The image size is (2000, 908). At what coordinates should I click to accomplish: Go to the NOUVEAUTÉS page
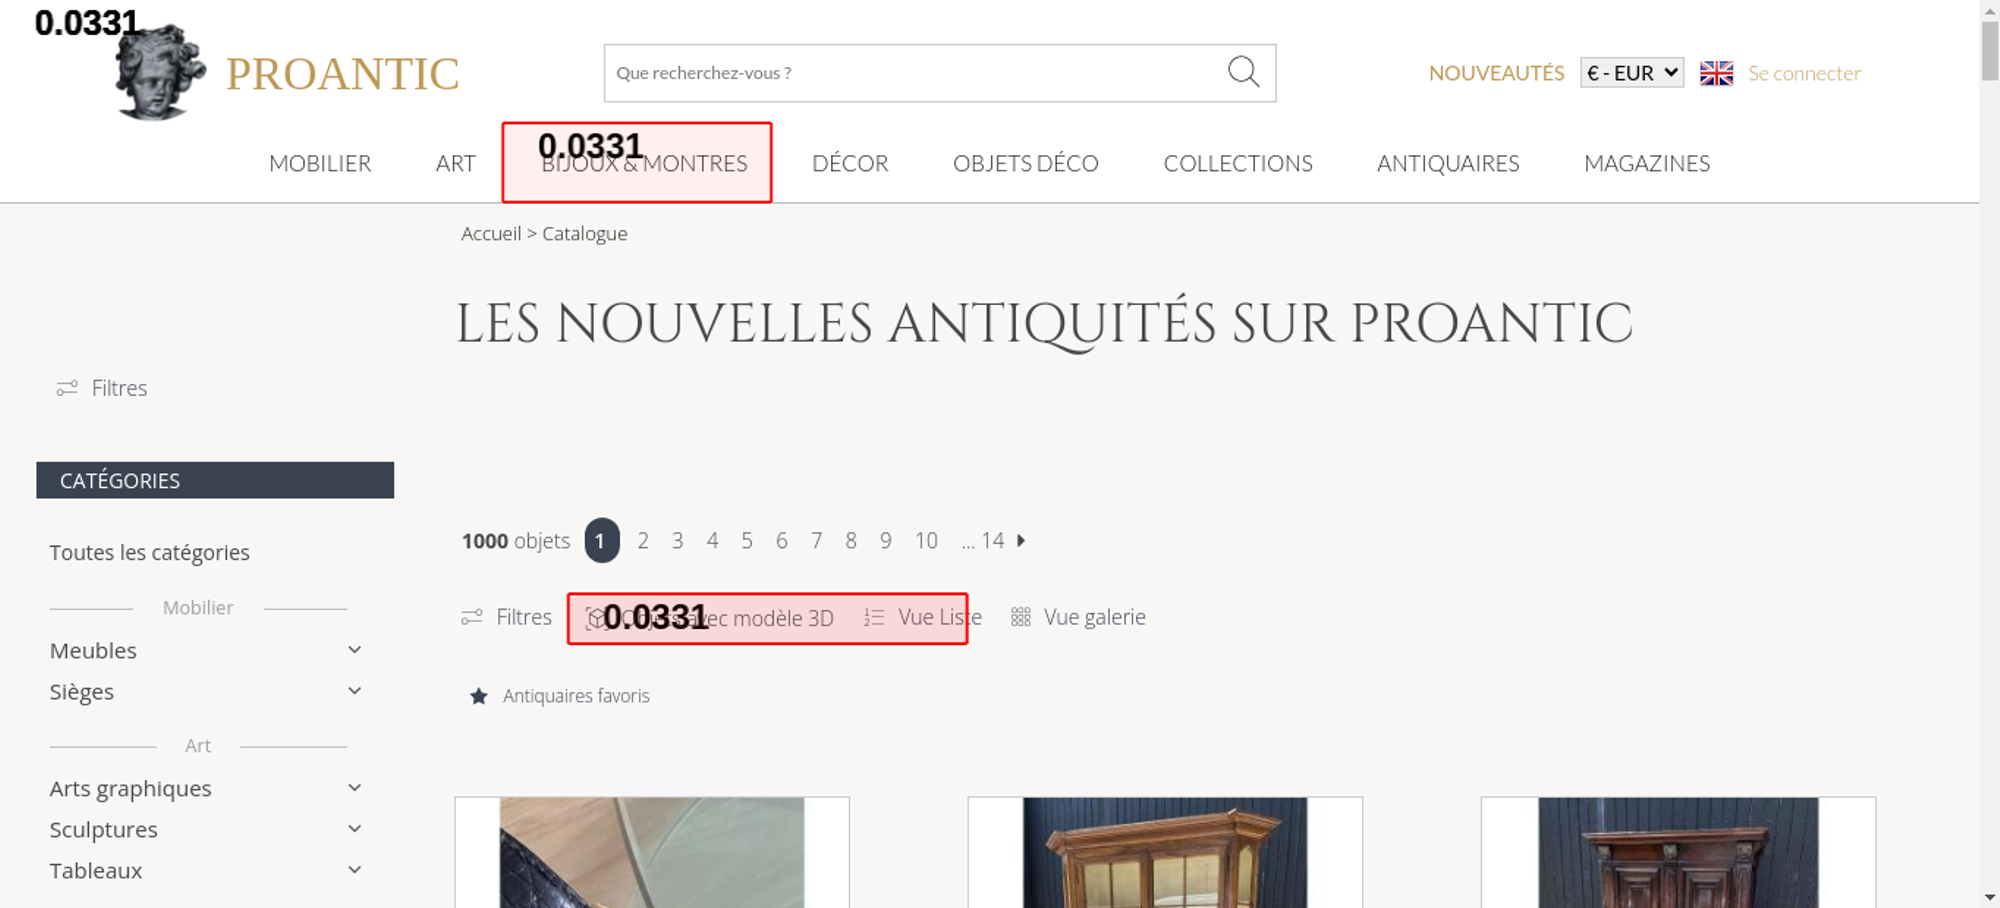click(x=1496, y=73)
